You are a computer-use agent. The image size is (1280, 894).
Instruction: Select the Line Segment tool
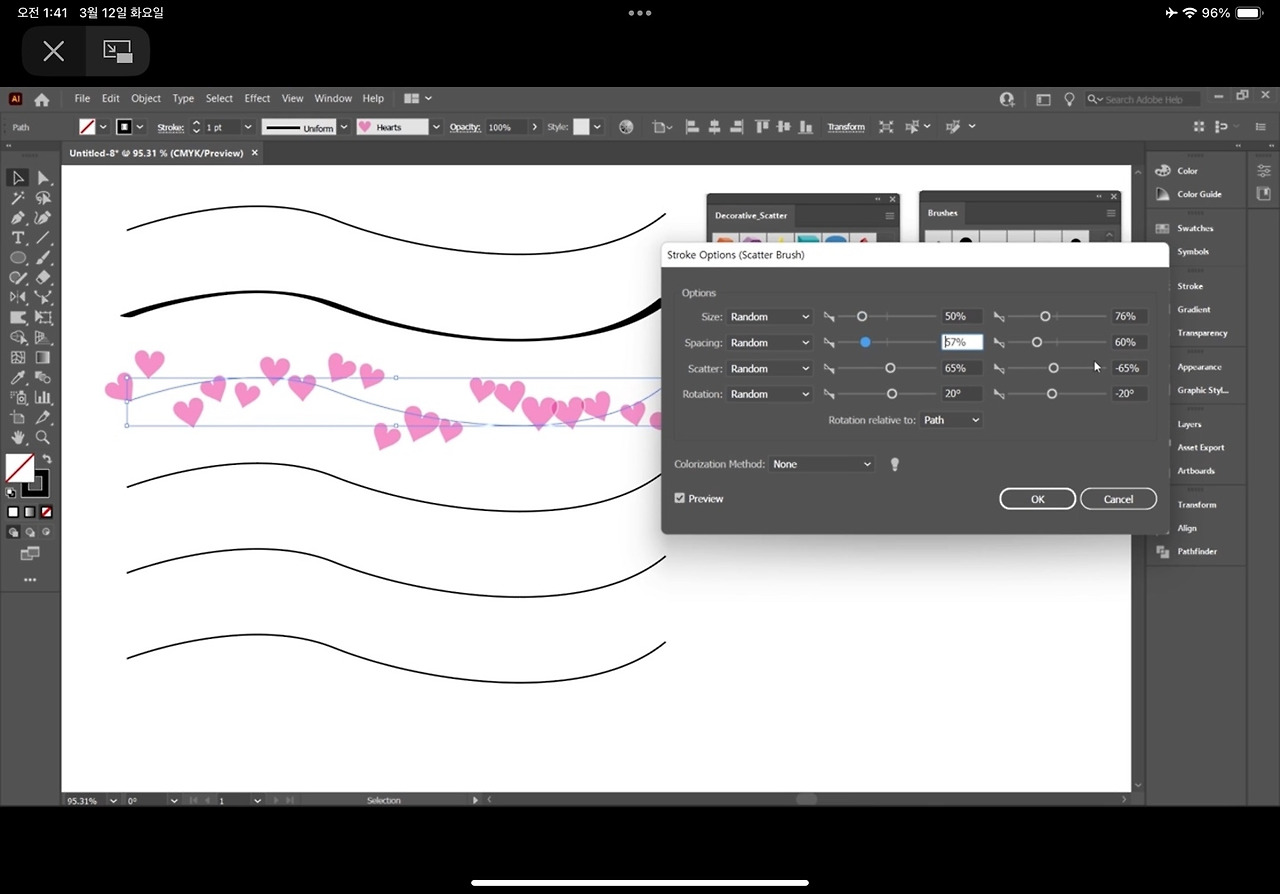point(43,238)
